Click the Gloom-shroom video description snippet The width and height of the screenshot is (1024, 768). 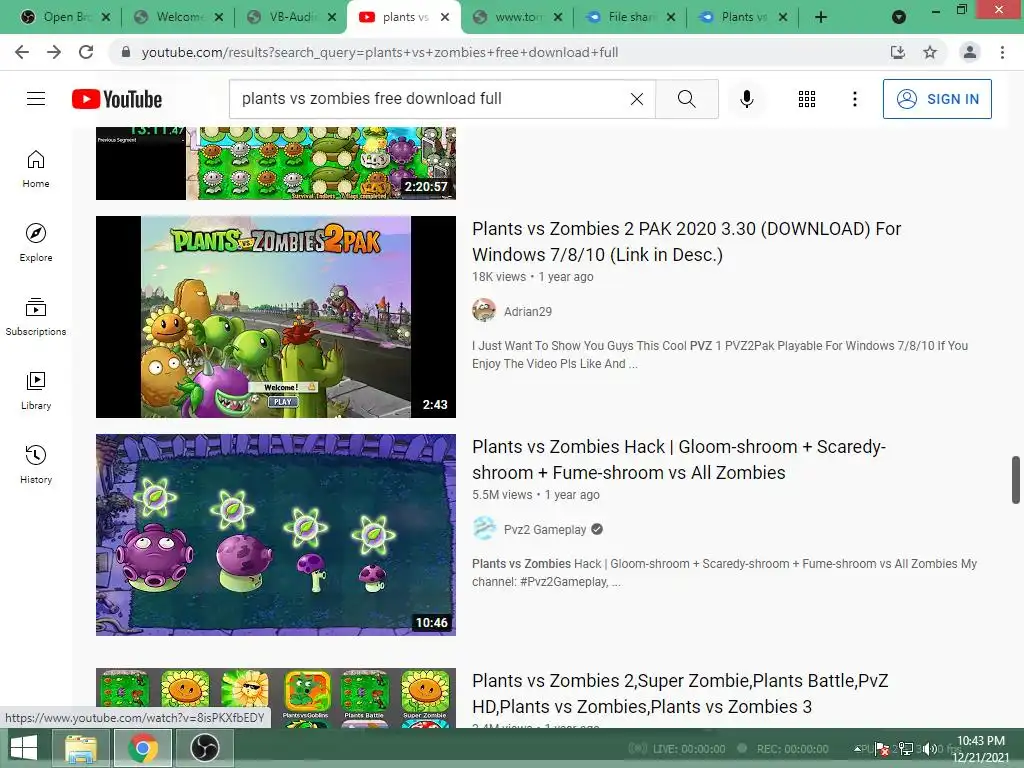click(724, 573)
